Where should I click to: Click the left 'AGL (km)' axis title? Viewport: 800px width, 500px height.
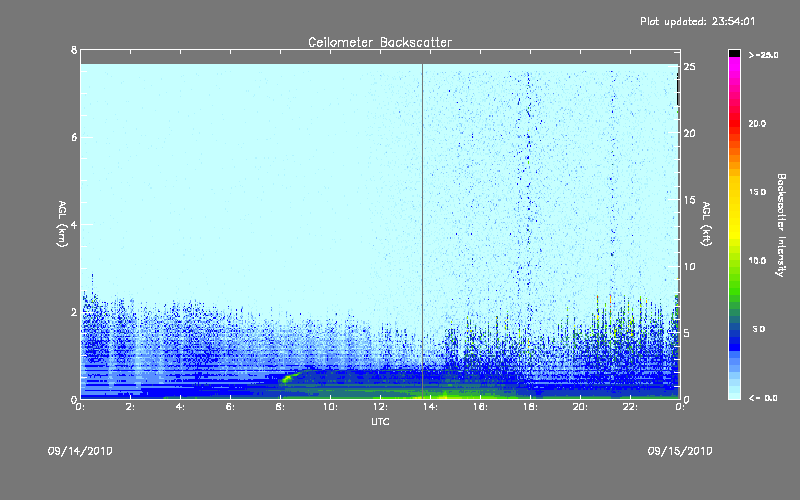(62, 224)
